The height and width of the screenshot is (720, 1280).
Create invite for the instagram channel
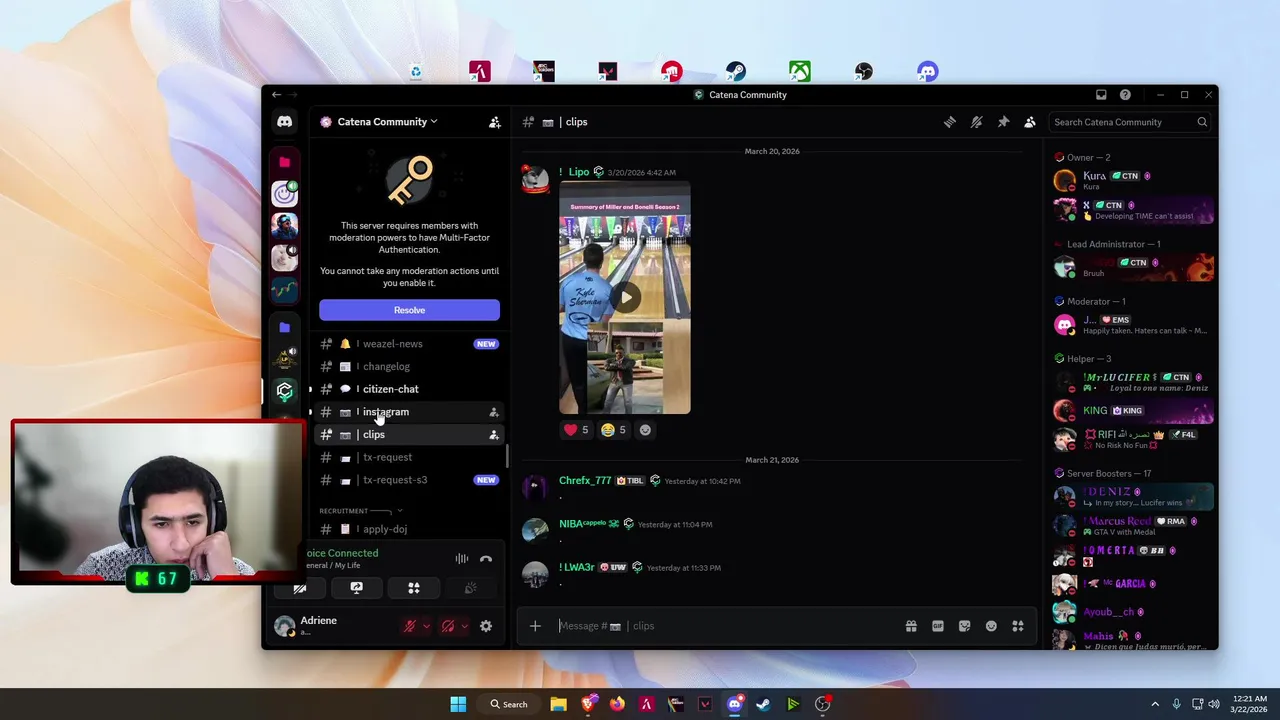point(493,412)
